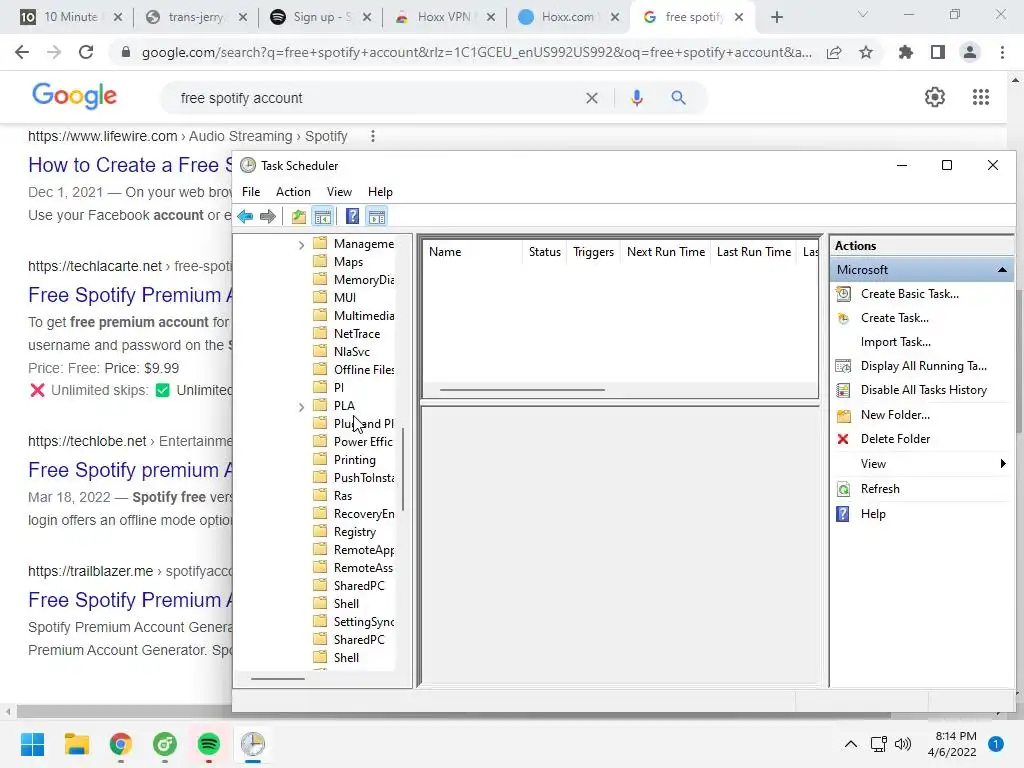The width and height of the screenshot is (1024, 768).
Task: Open Chrome side panel icon
Action: coord(938,52)
